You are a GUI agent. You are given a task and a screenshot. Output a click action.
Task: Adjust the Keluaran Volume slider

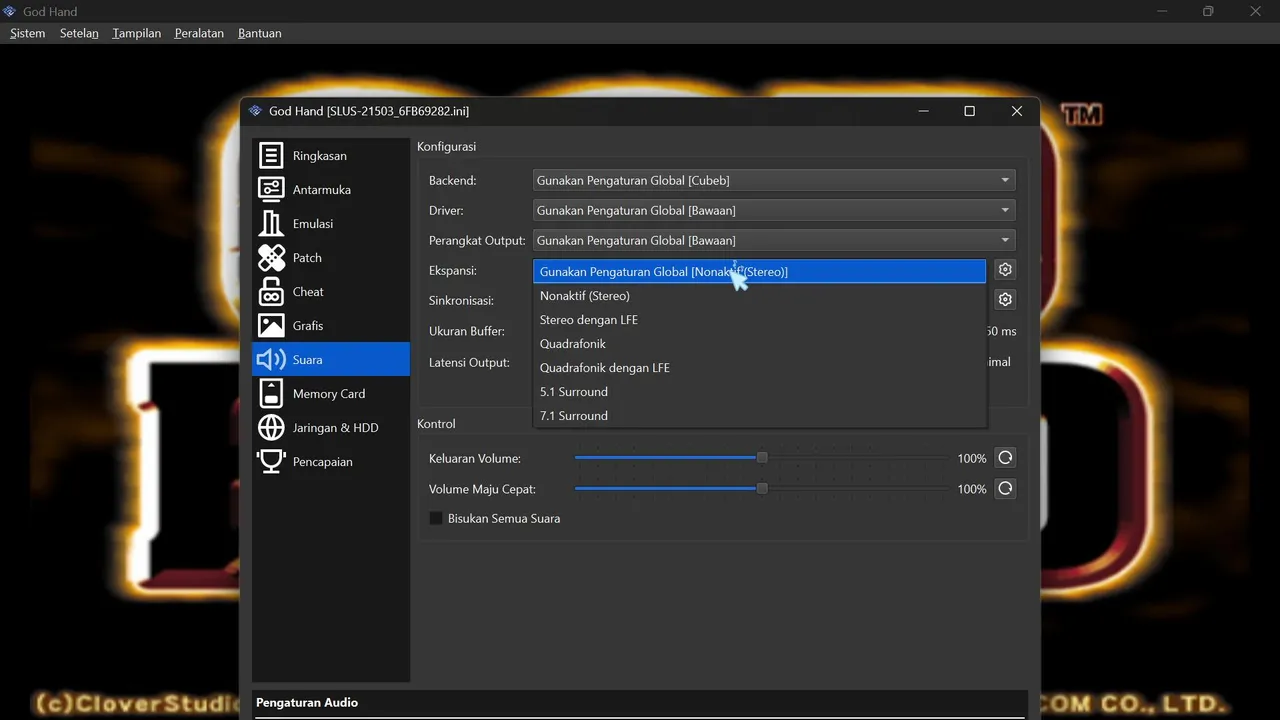(762, 458)
